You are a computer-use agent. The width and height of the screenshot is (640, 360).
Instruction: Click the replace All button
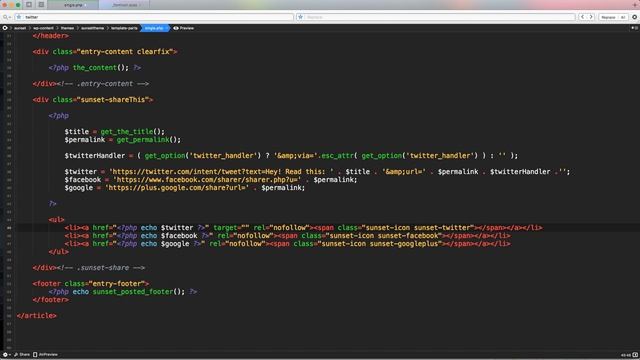coord(623,17)
